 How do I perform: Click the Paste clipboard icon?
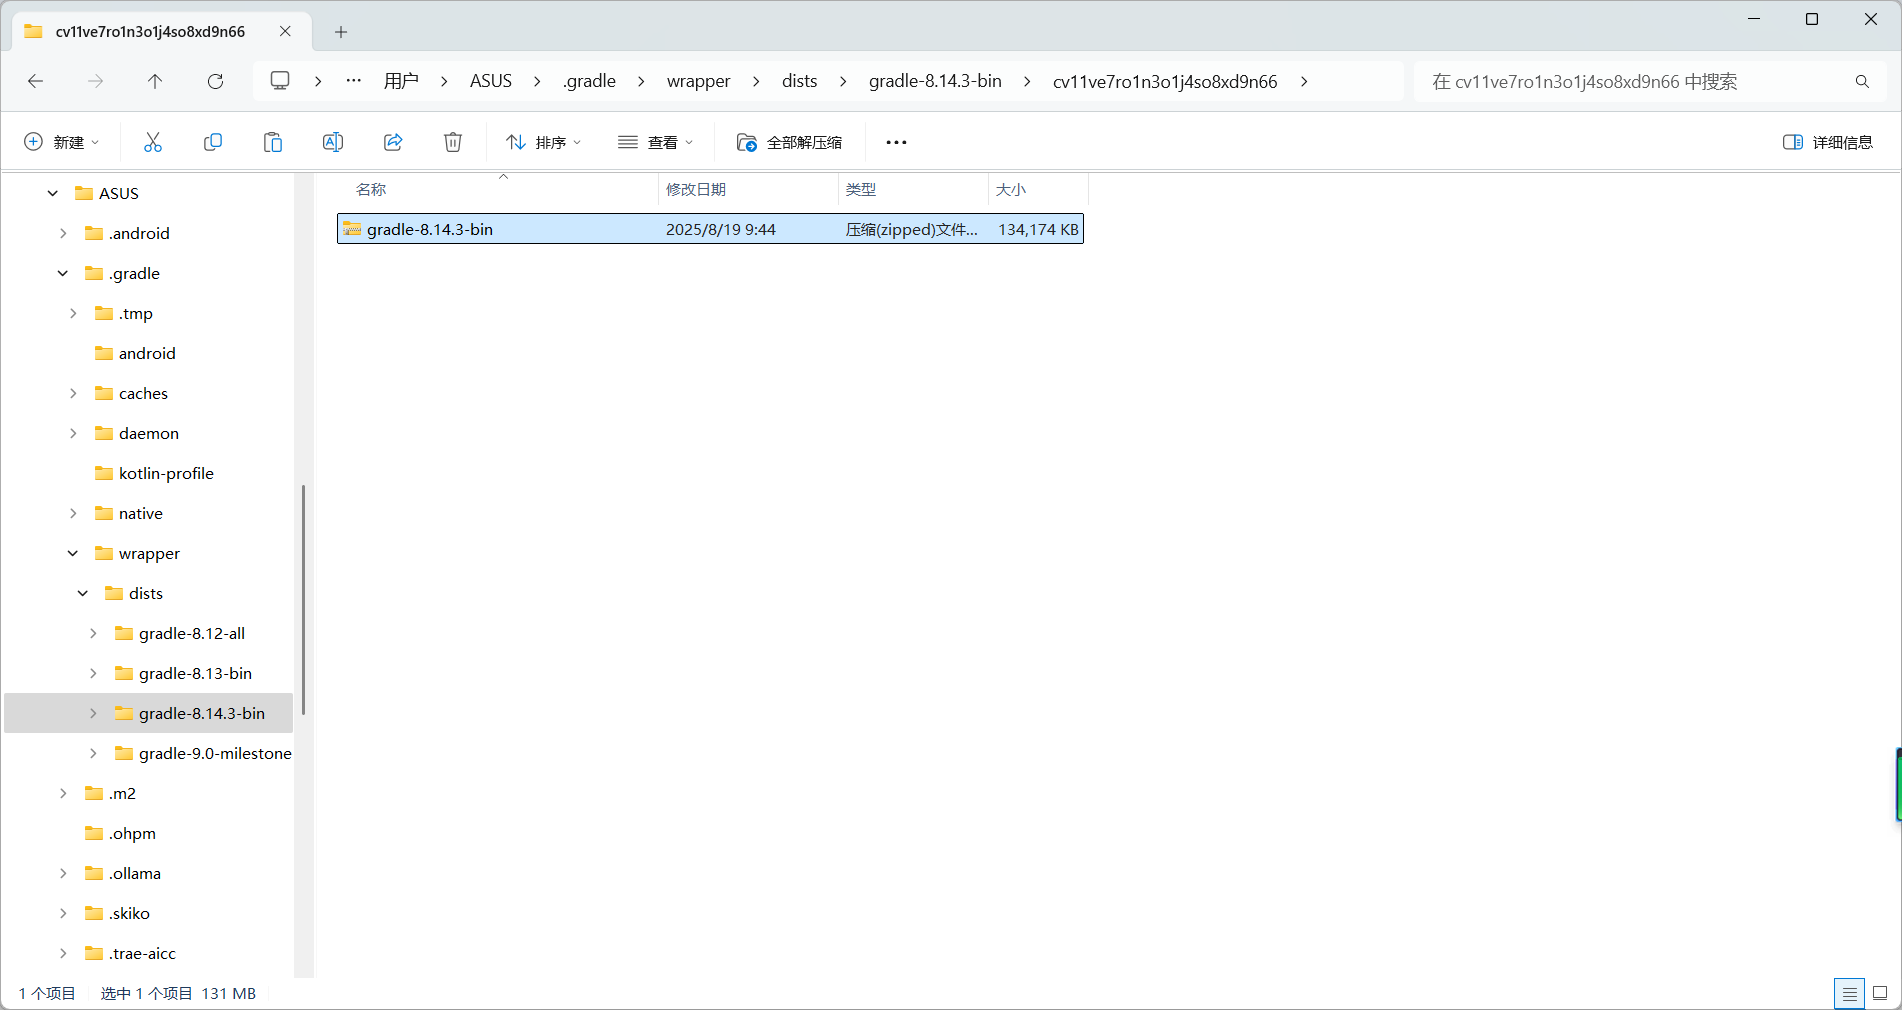pos(273,142)
